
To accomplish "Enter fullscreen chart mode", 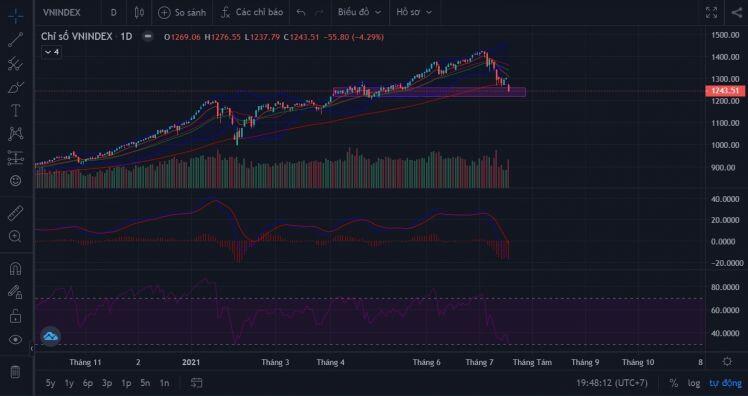I will coord(711,13).
